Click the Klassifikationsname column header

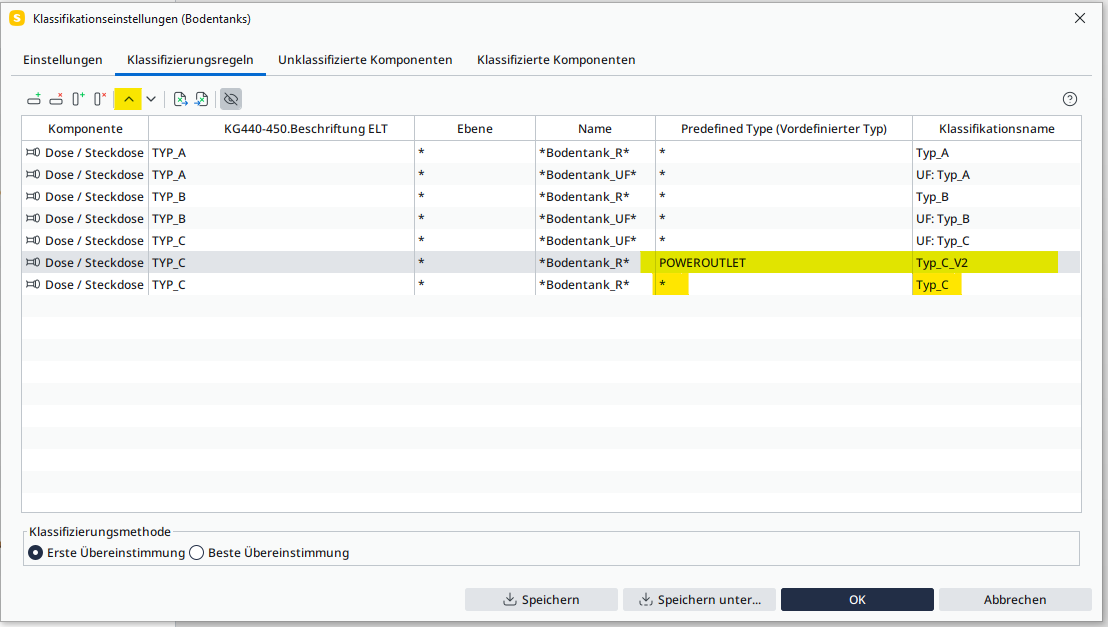996,129
